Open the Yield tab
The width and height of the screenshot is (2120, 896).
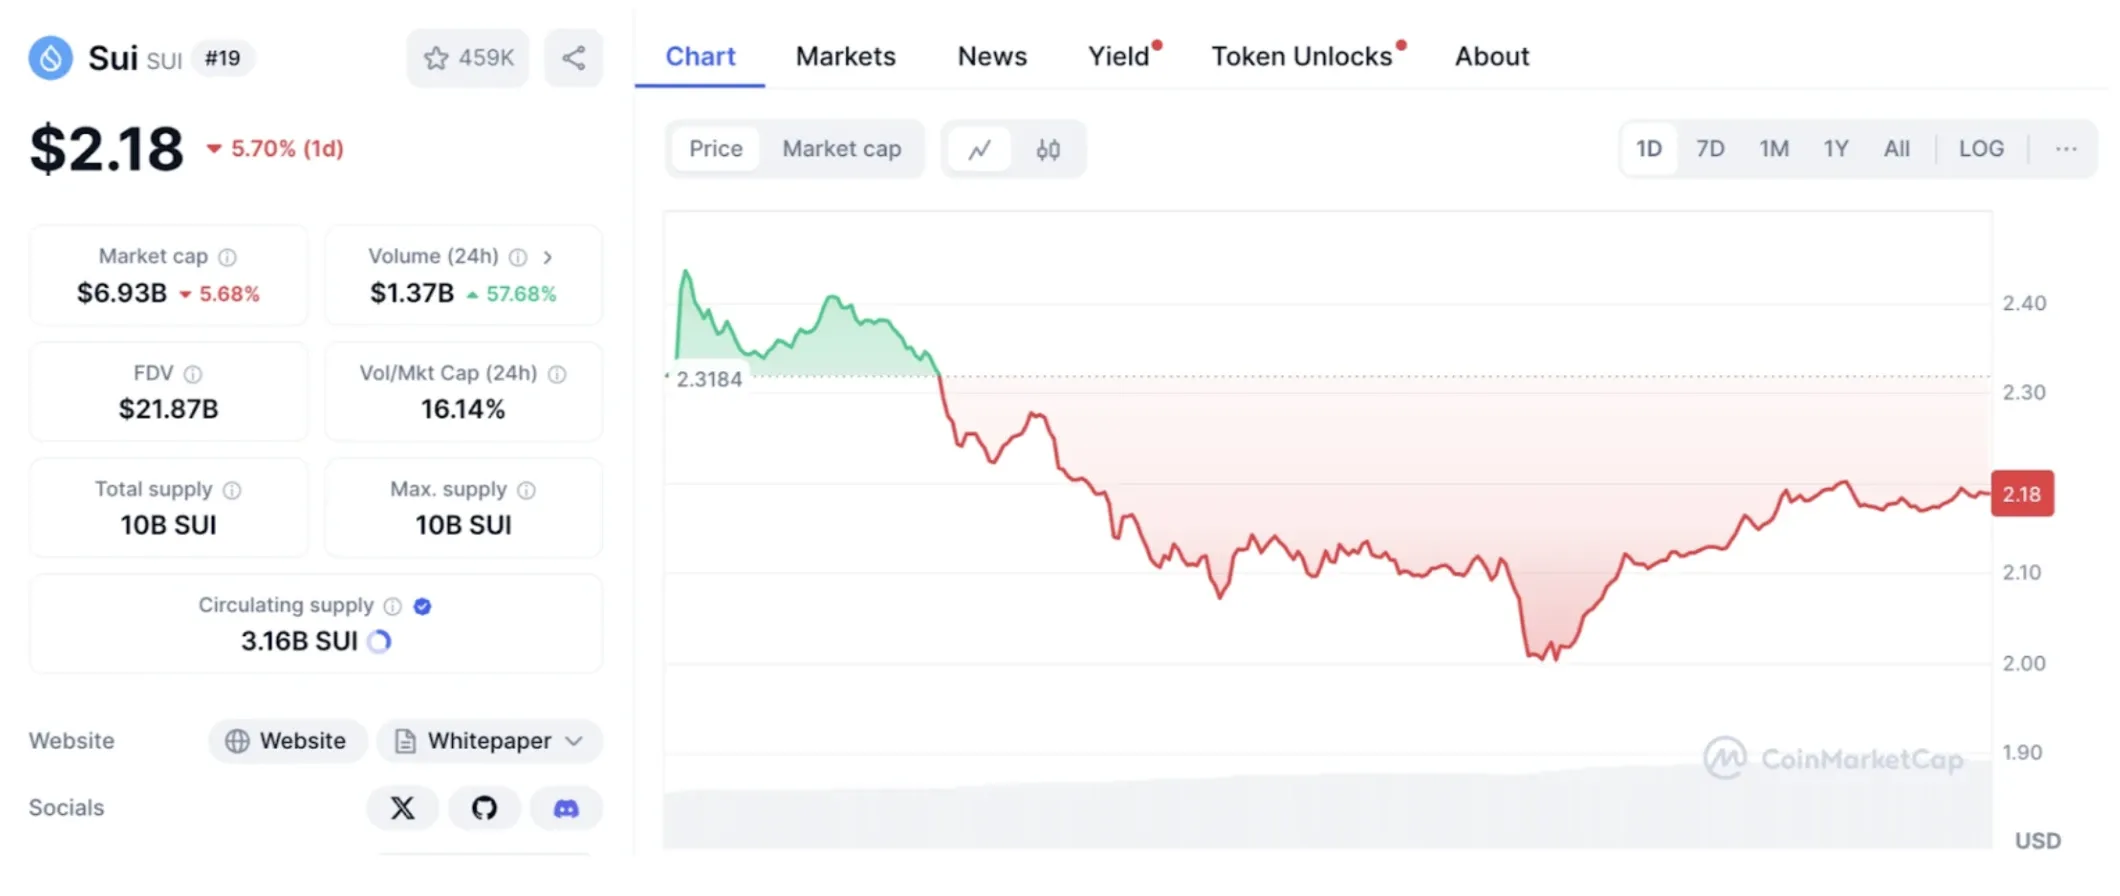[x=1121, y=57]
